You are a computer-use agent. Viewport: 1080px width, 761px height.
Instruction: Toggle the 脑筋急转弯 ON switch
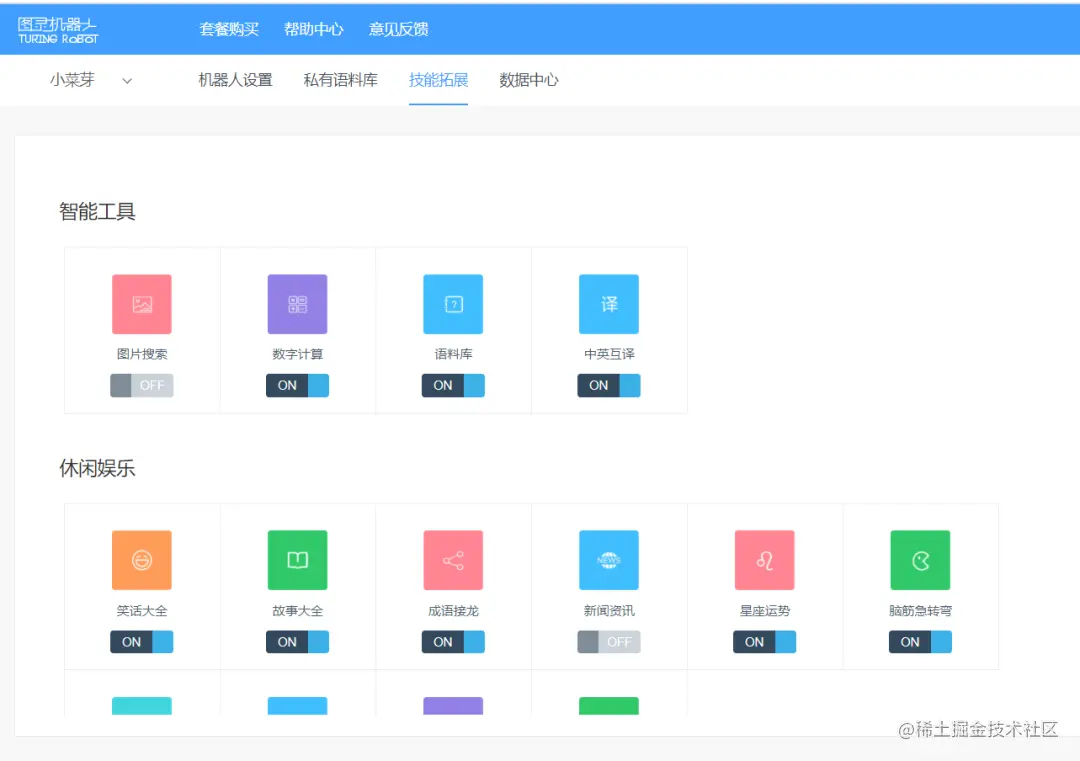click(x=920, y=642)
